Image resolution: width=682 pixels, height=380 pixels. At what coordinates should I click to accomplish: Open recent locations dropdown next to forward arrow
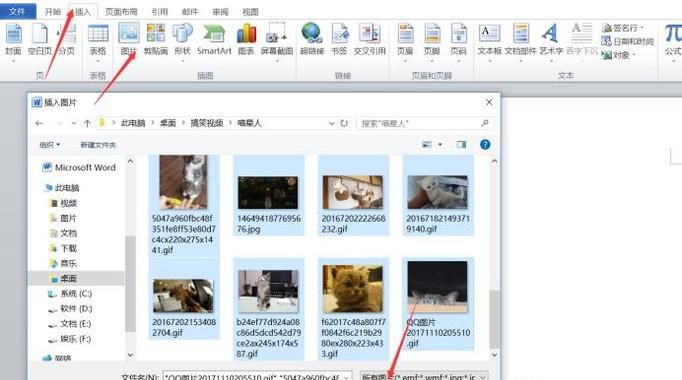74,123
